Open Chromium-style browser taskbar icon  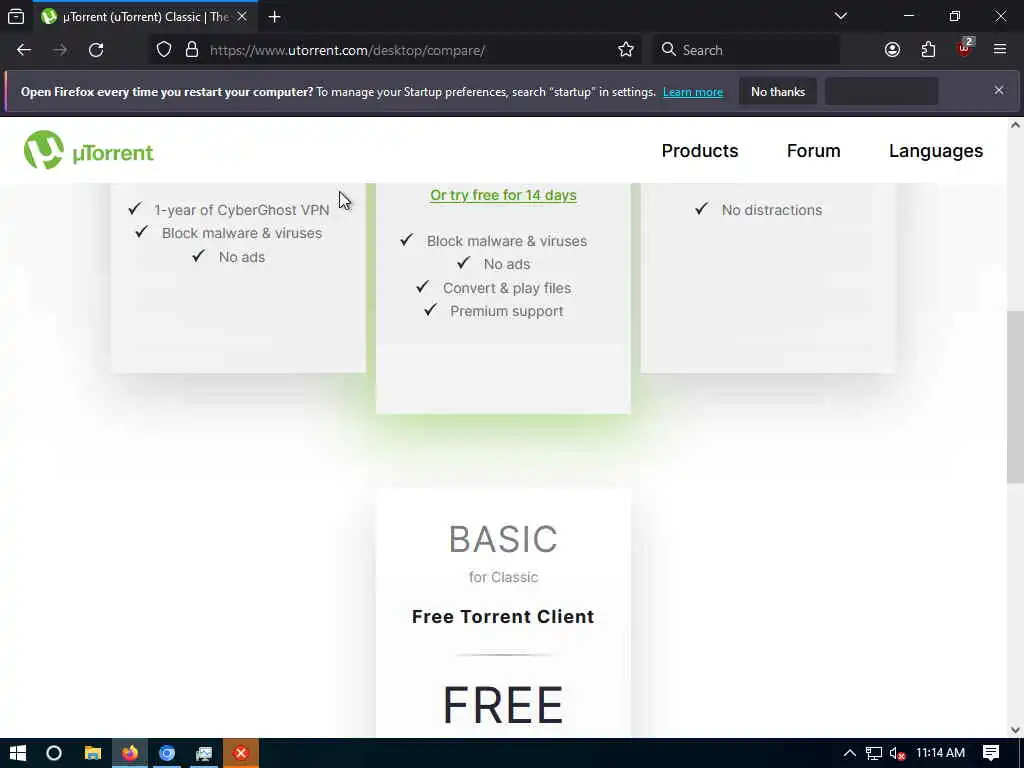167,753
